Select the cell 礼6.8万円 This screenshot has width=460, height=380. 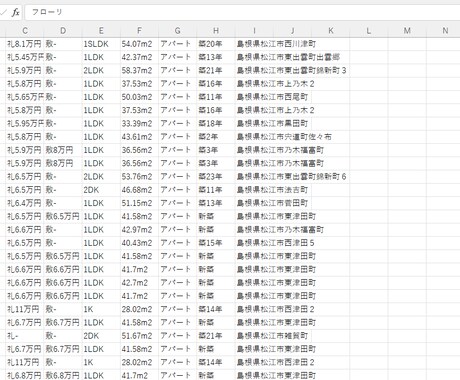(x=25, y=376)
